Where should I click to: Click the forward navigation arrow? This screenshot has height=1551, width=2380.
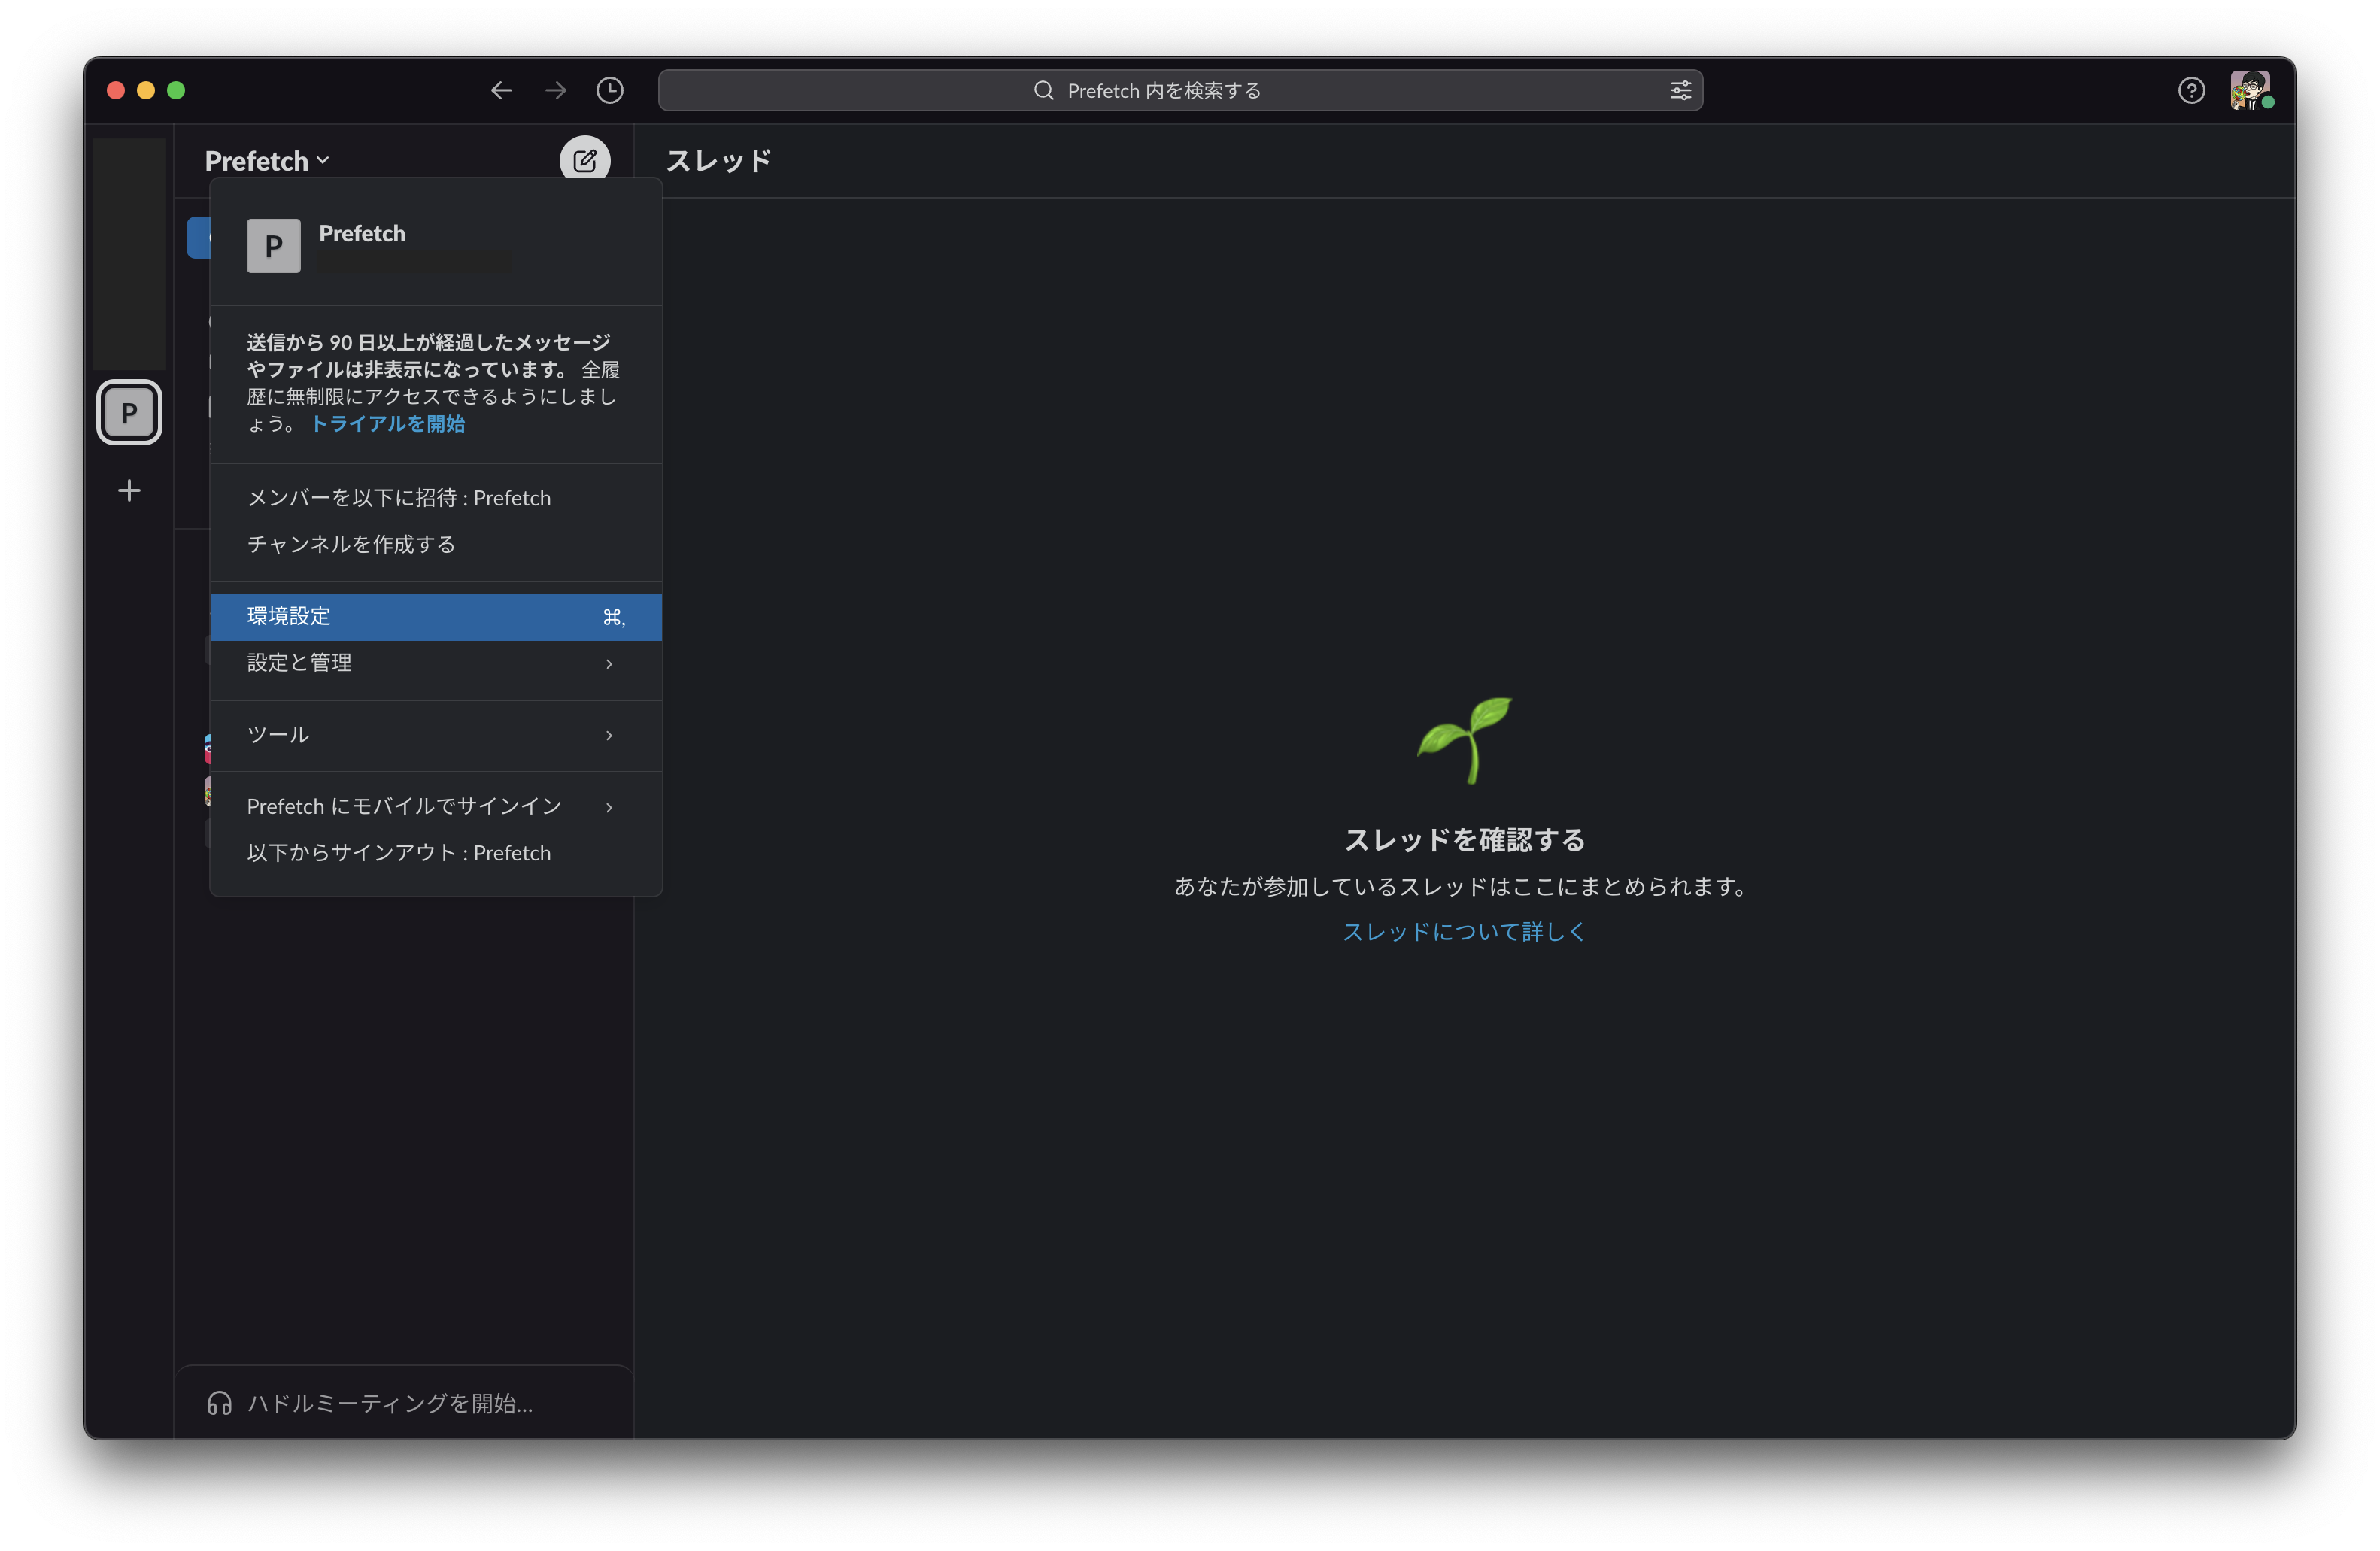556,91
